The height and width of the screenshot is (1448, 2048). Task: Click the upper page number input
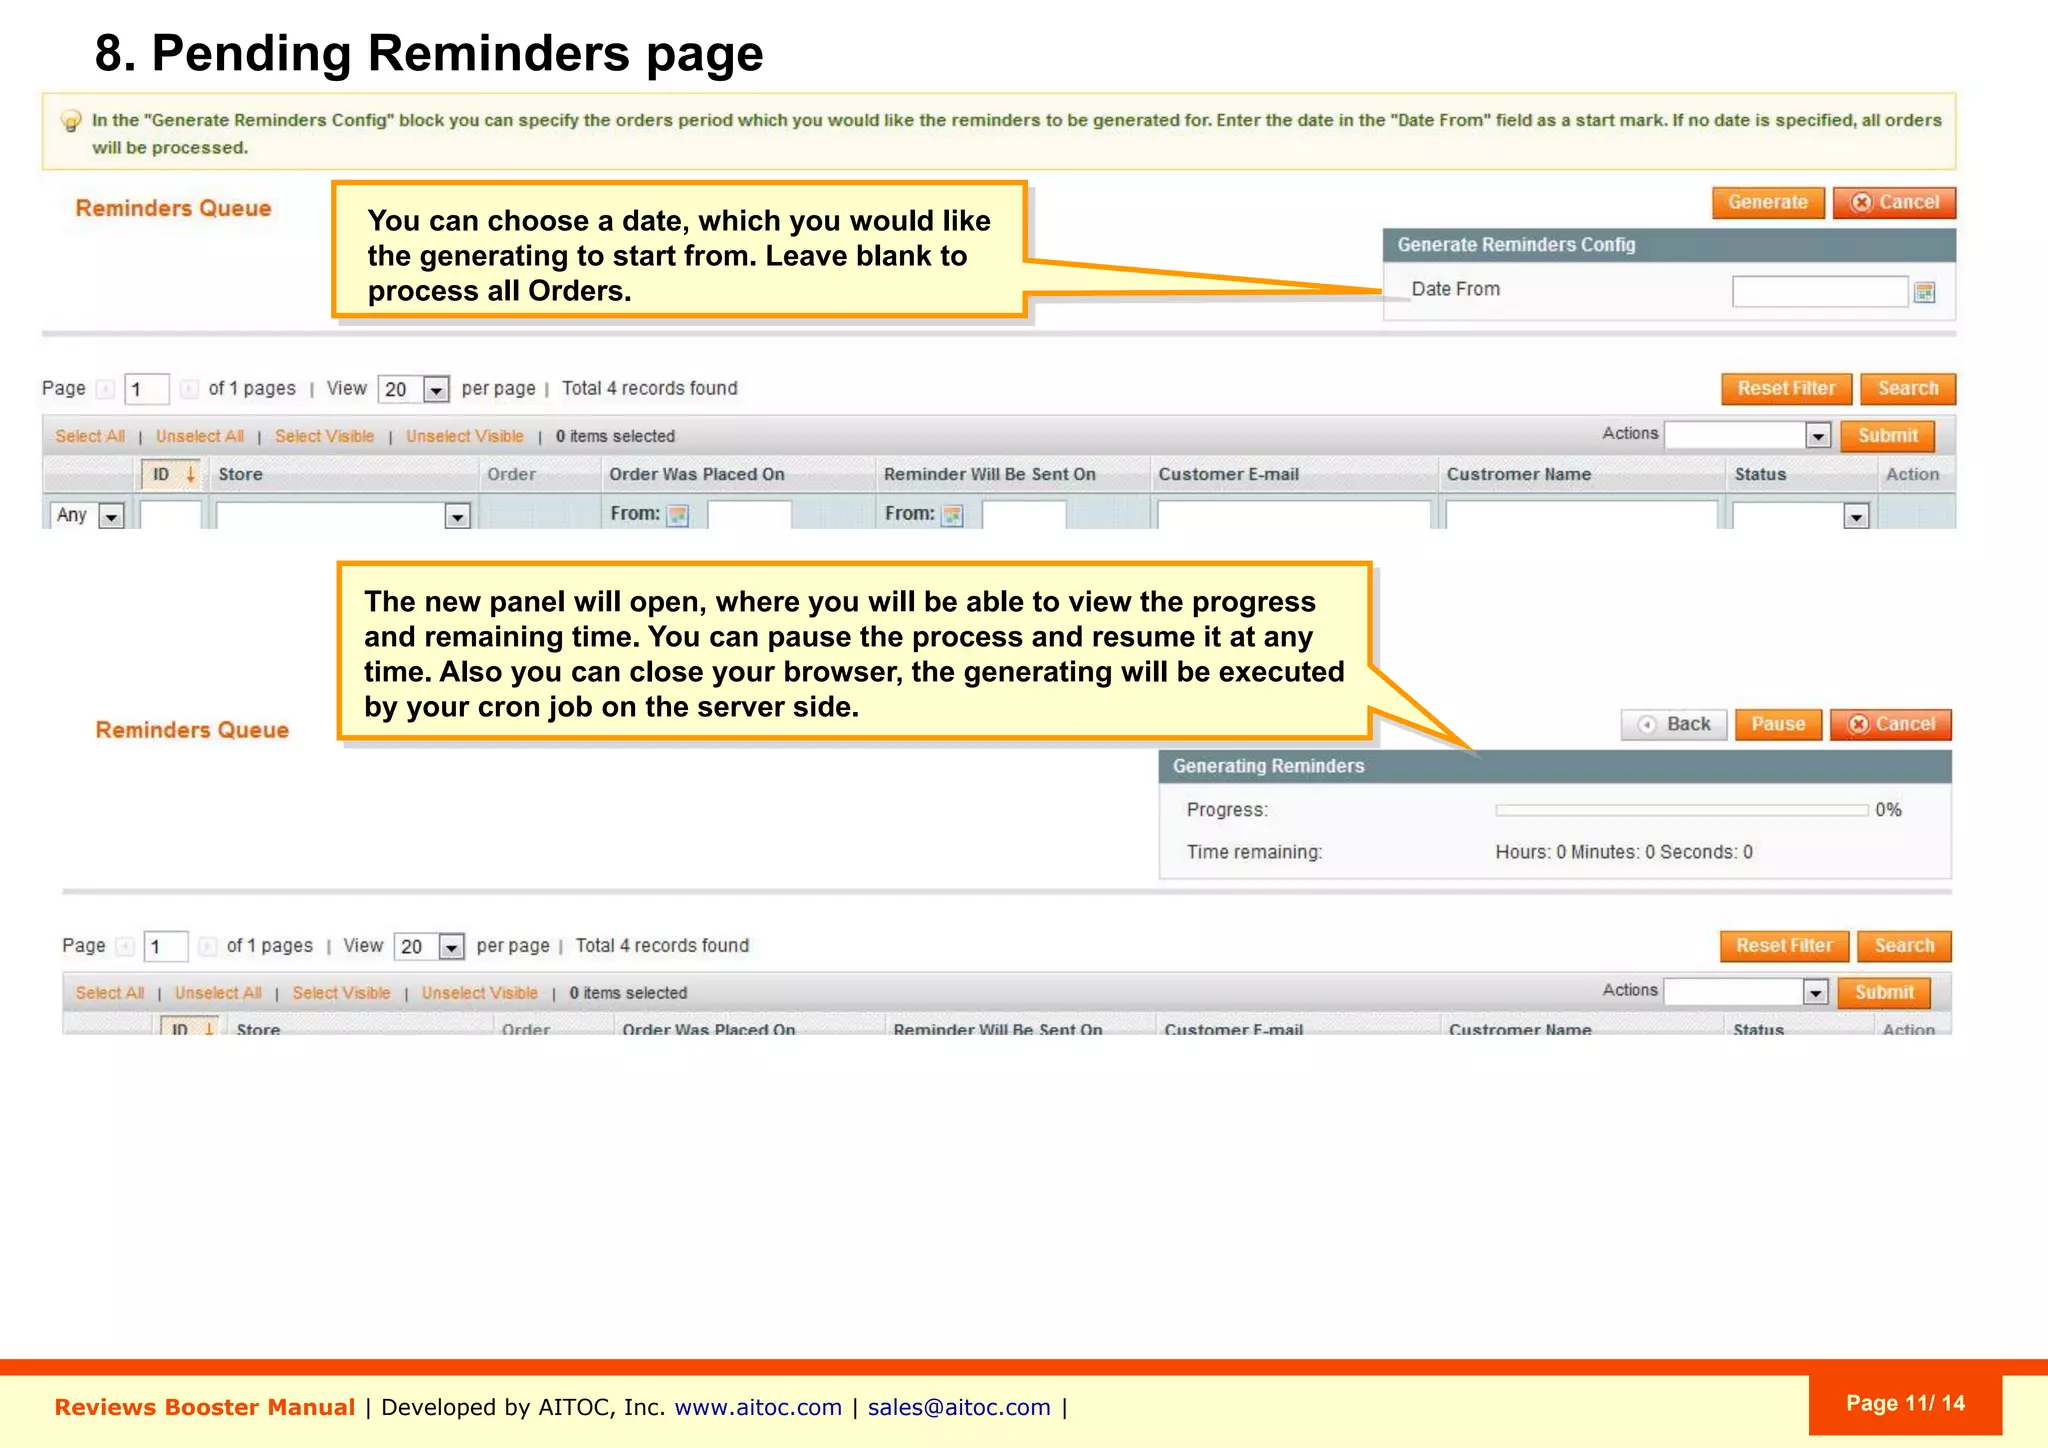(146, 389)
